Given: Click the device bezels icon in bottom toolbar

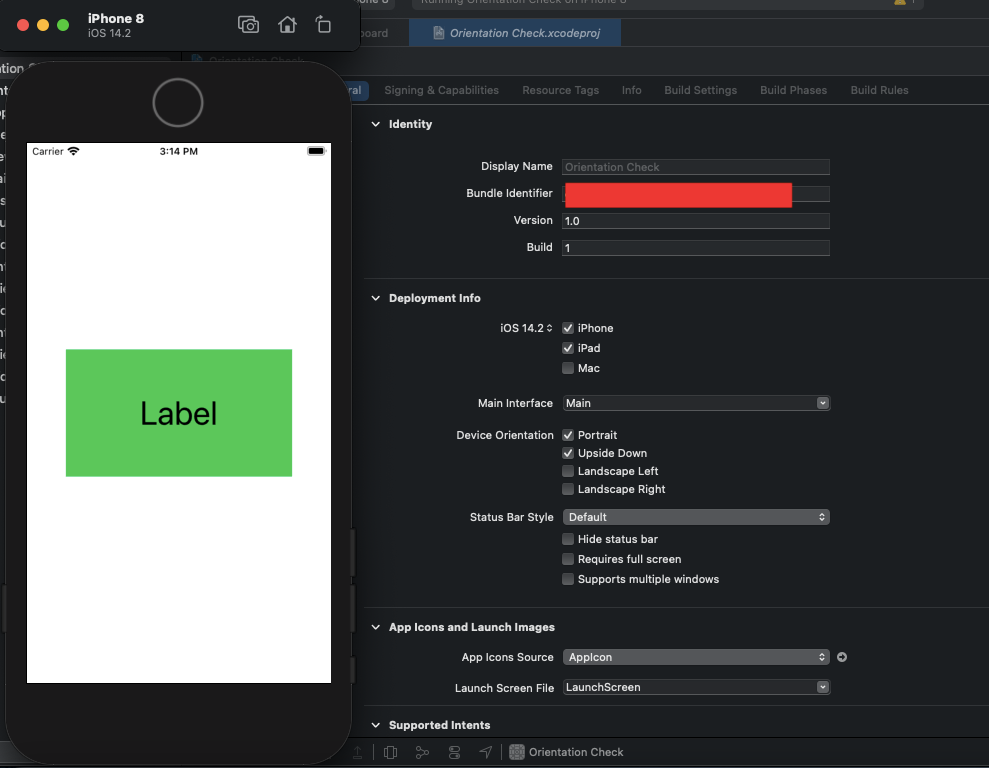Looking at the screenshot, I should [x=390, y=752].
